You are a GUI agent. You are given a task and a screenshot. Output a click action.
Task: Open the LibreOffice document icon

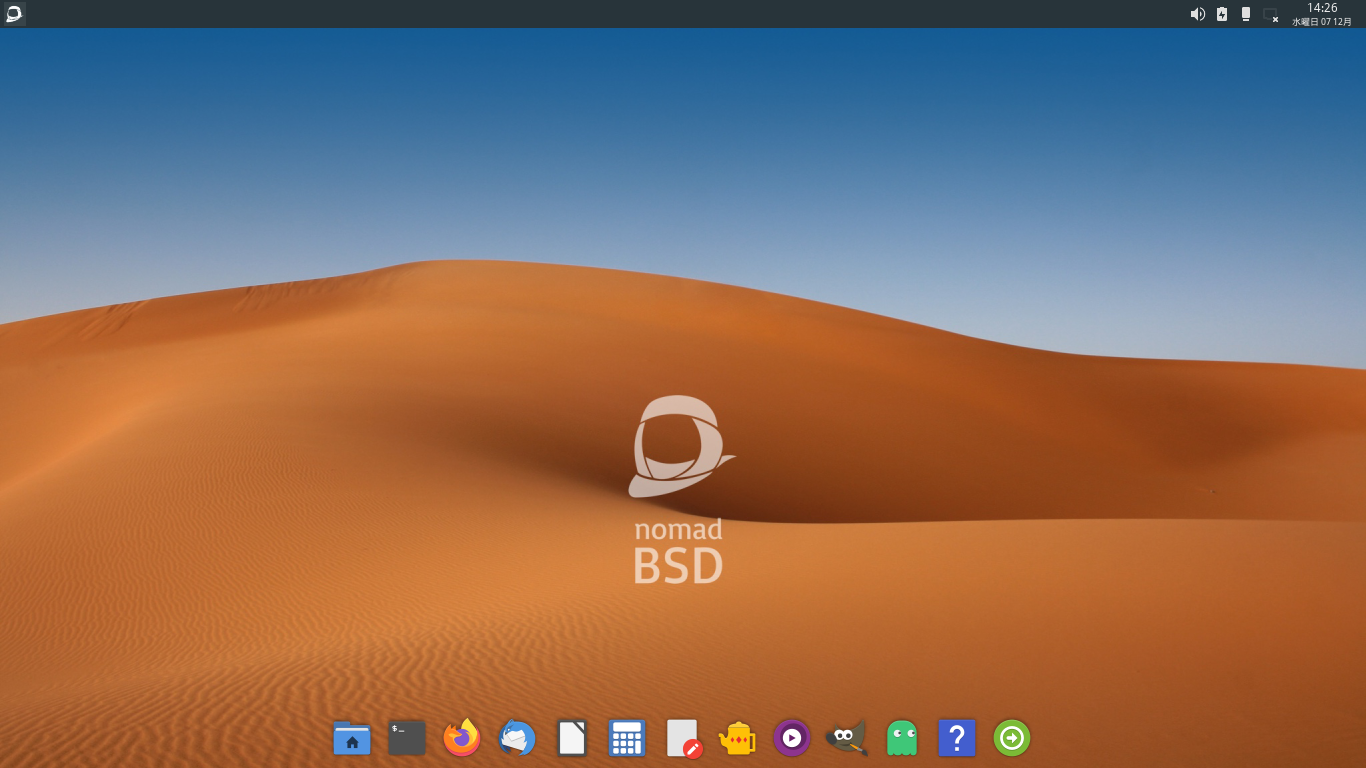(572, 738)
